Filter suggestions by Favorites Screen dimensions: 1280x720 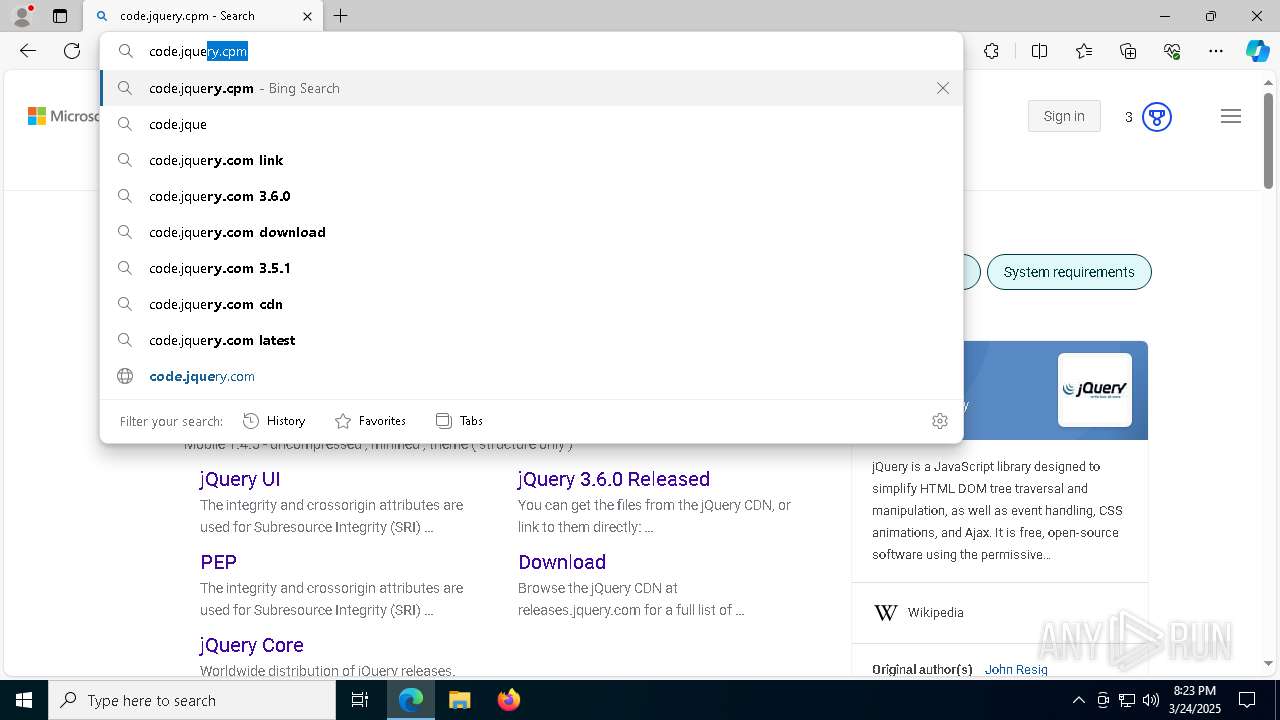370,421
